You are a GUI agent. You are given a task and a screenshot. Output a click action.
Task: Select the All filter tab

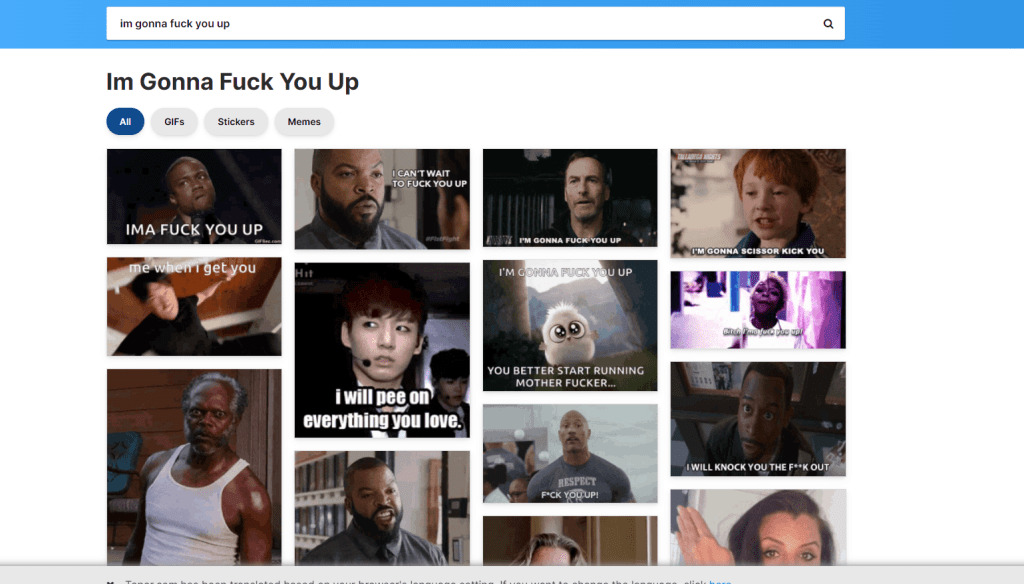[125, 122]
